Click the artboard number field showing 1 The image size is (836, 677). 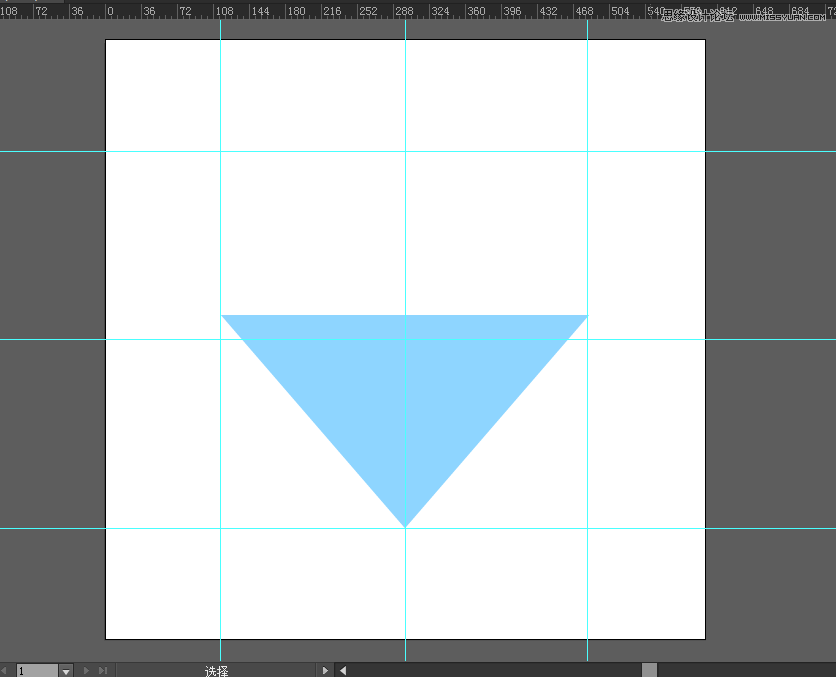pyautogui.click(x=36, y=670)
